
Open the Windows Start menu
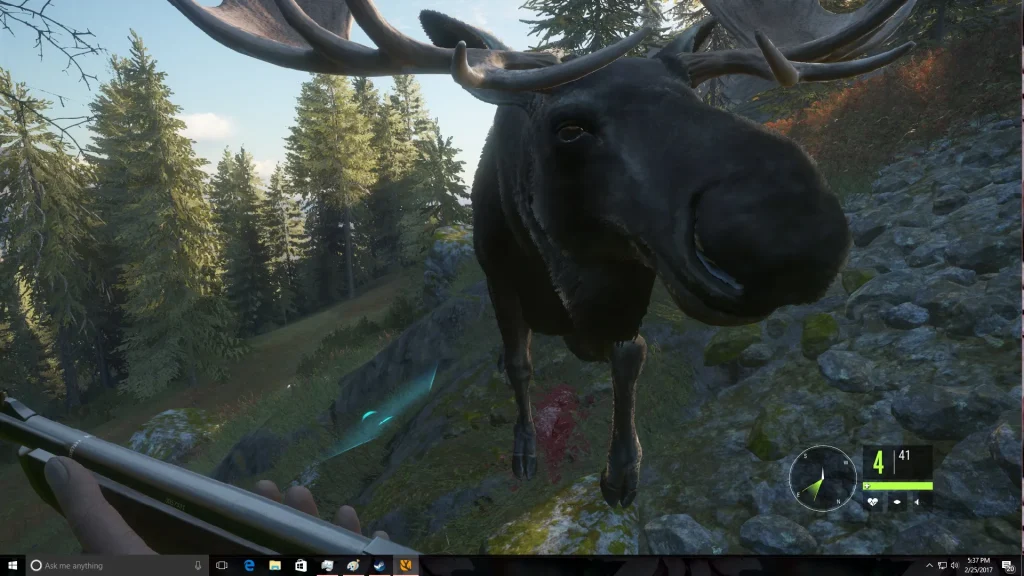(12, 566)
